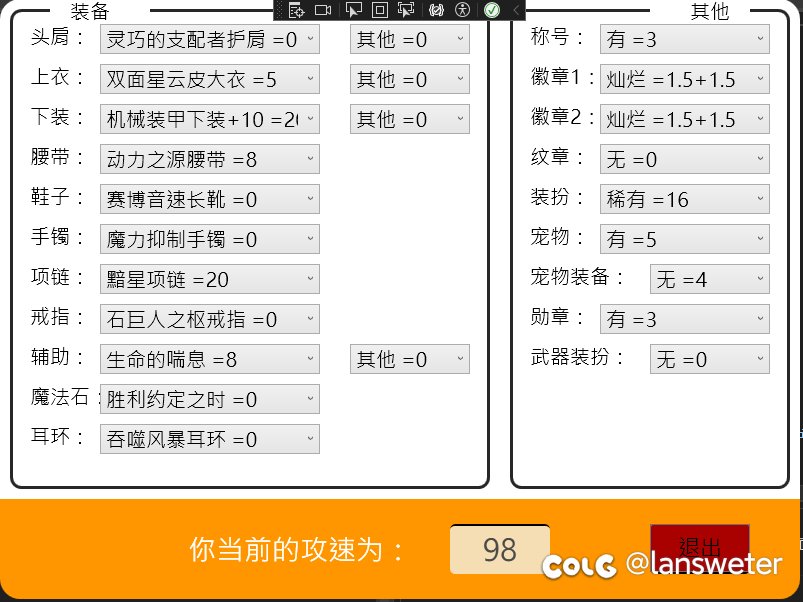Image resolution: width=803 pixels, height=602 pixels.
Task: Click the Track Focused Element icon
Action: [406, 10]
